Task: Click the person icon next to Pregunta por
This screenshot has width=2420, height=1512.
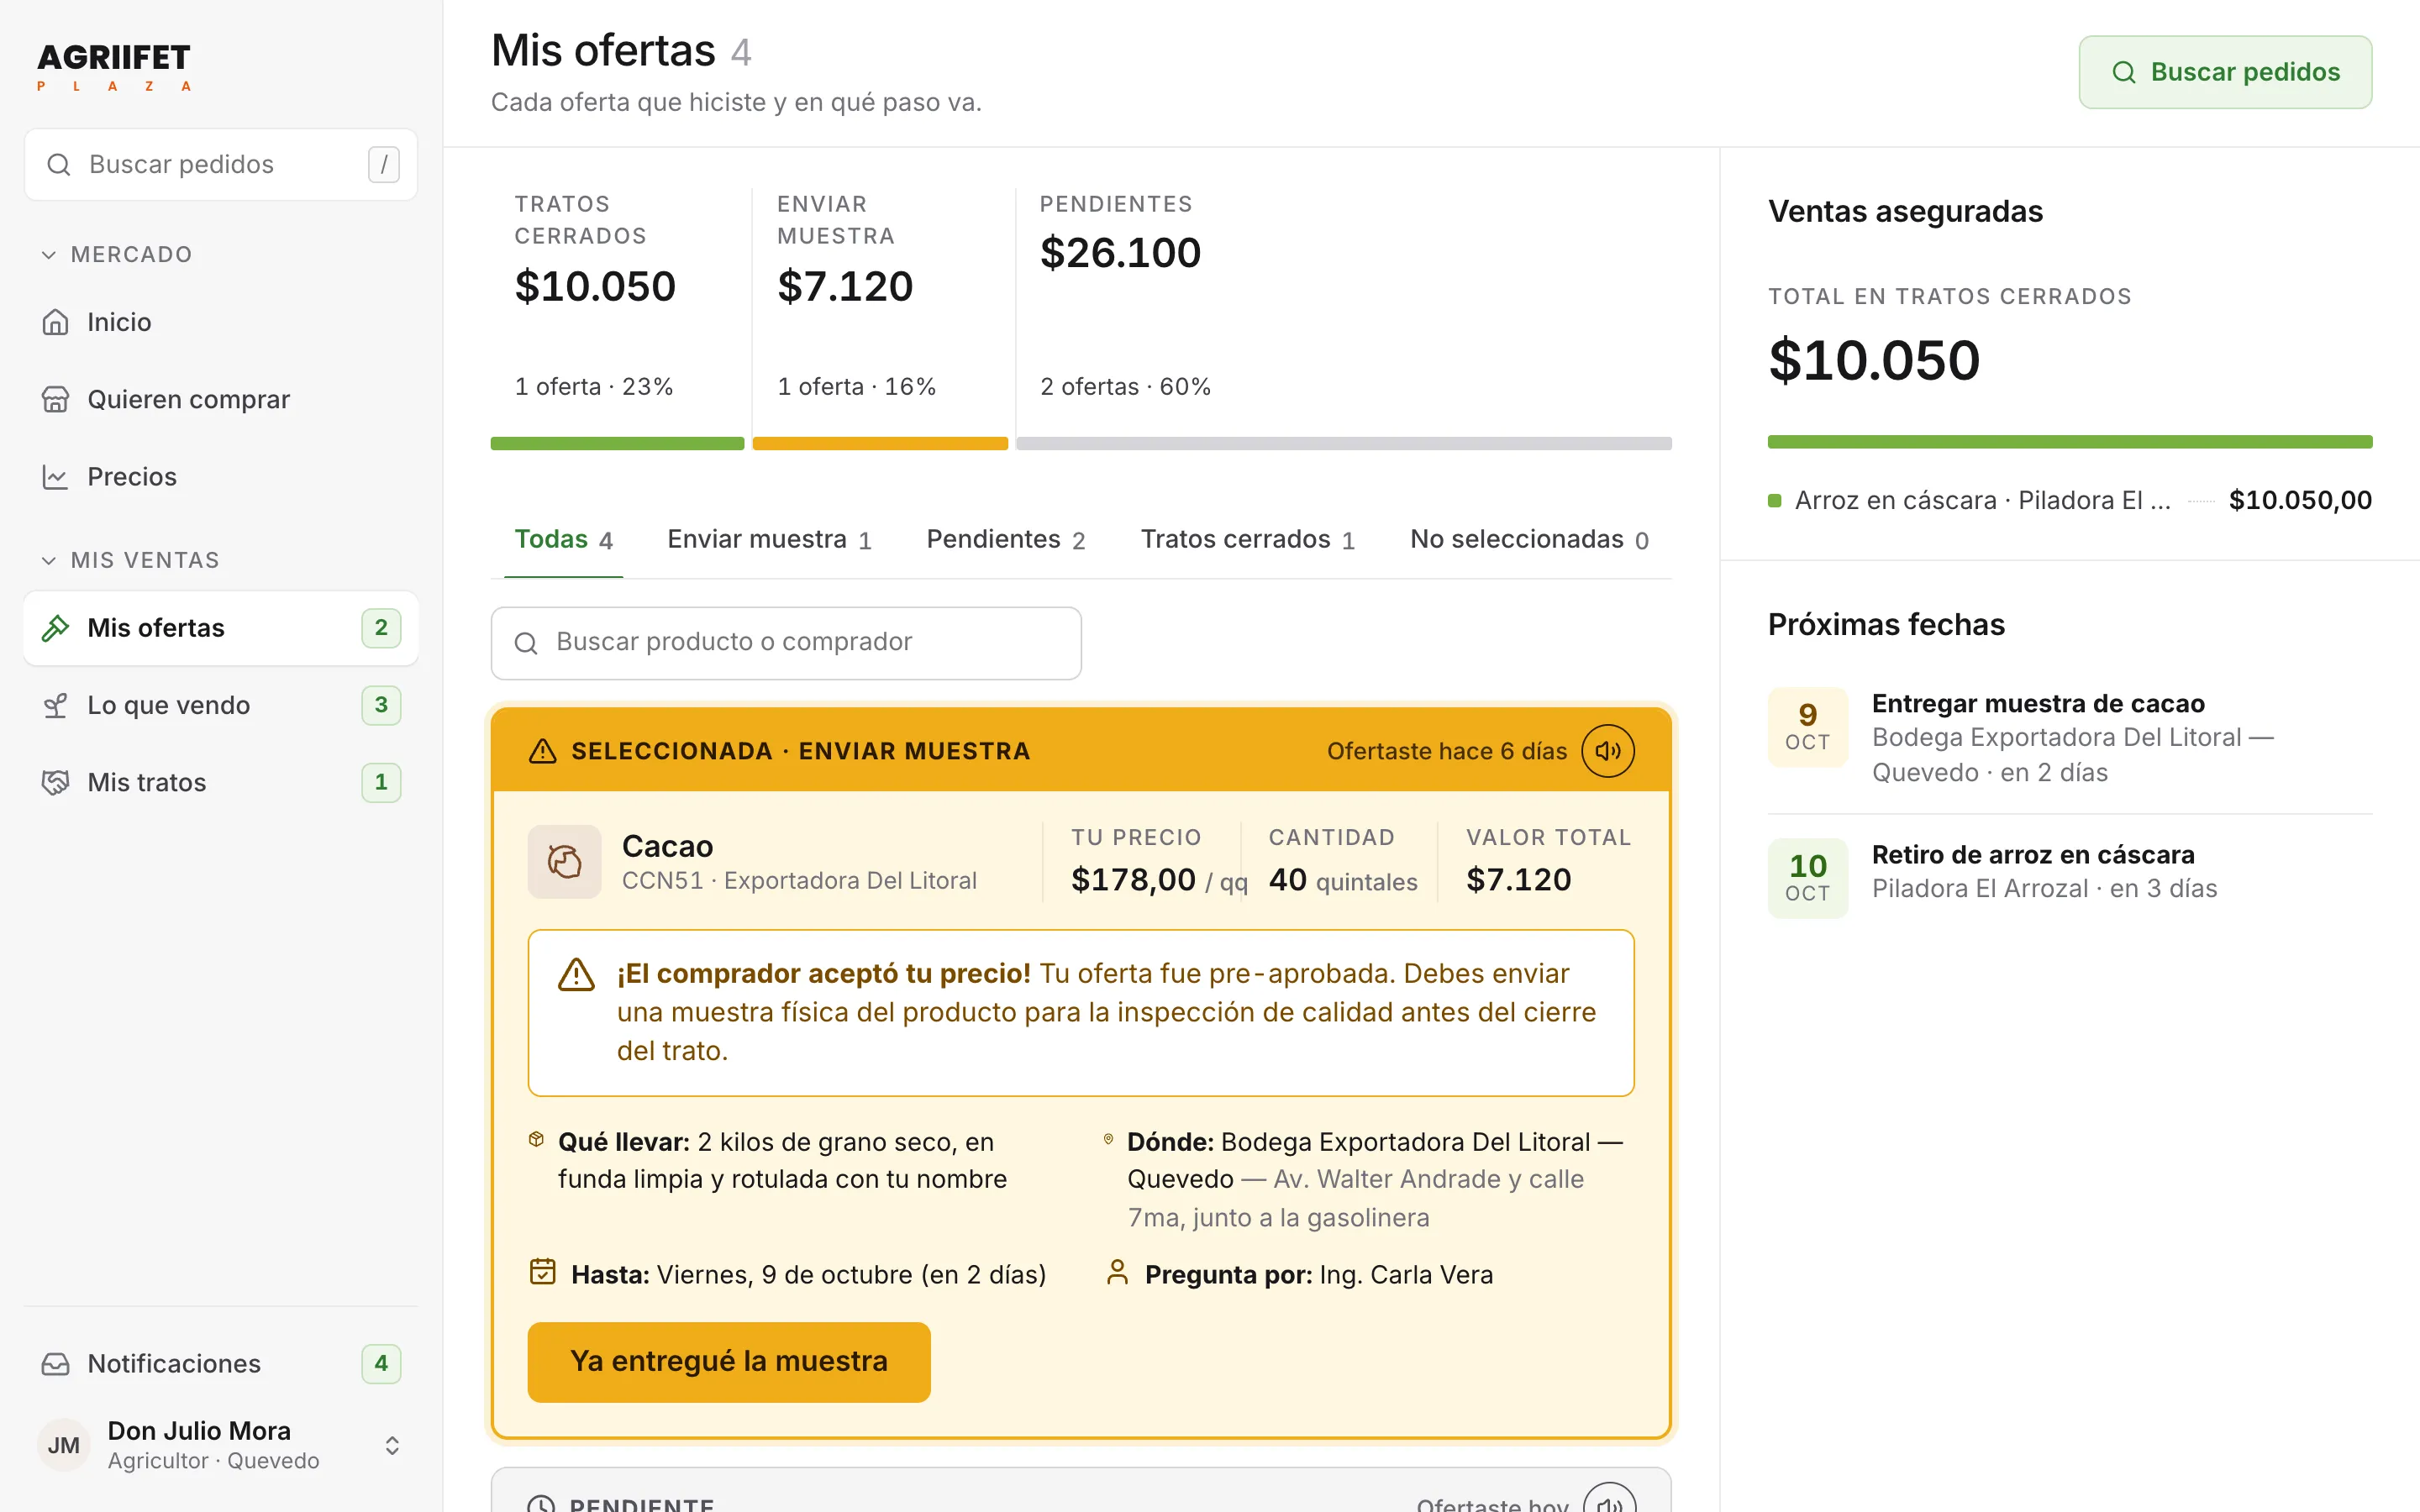Action: point(1118,1272)
